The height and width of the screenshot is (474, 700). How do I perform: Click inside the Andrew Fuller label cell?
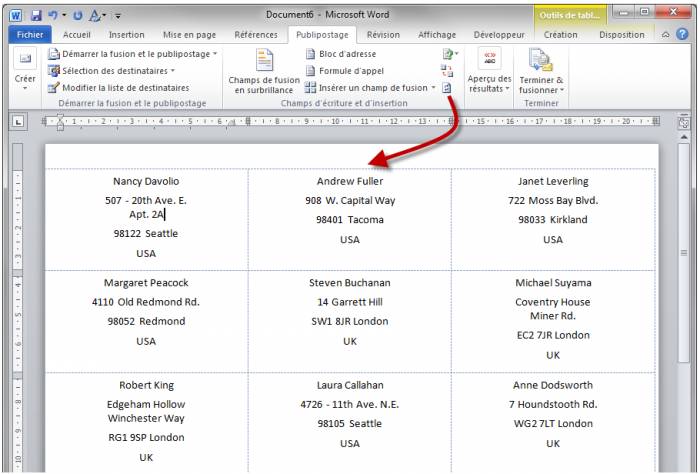click(349, 210)
